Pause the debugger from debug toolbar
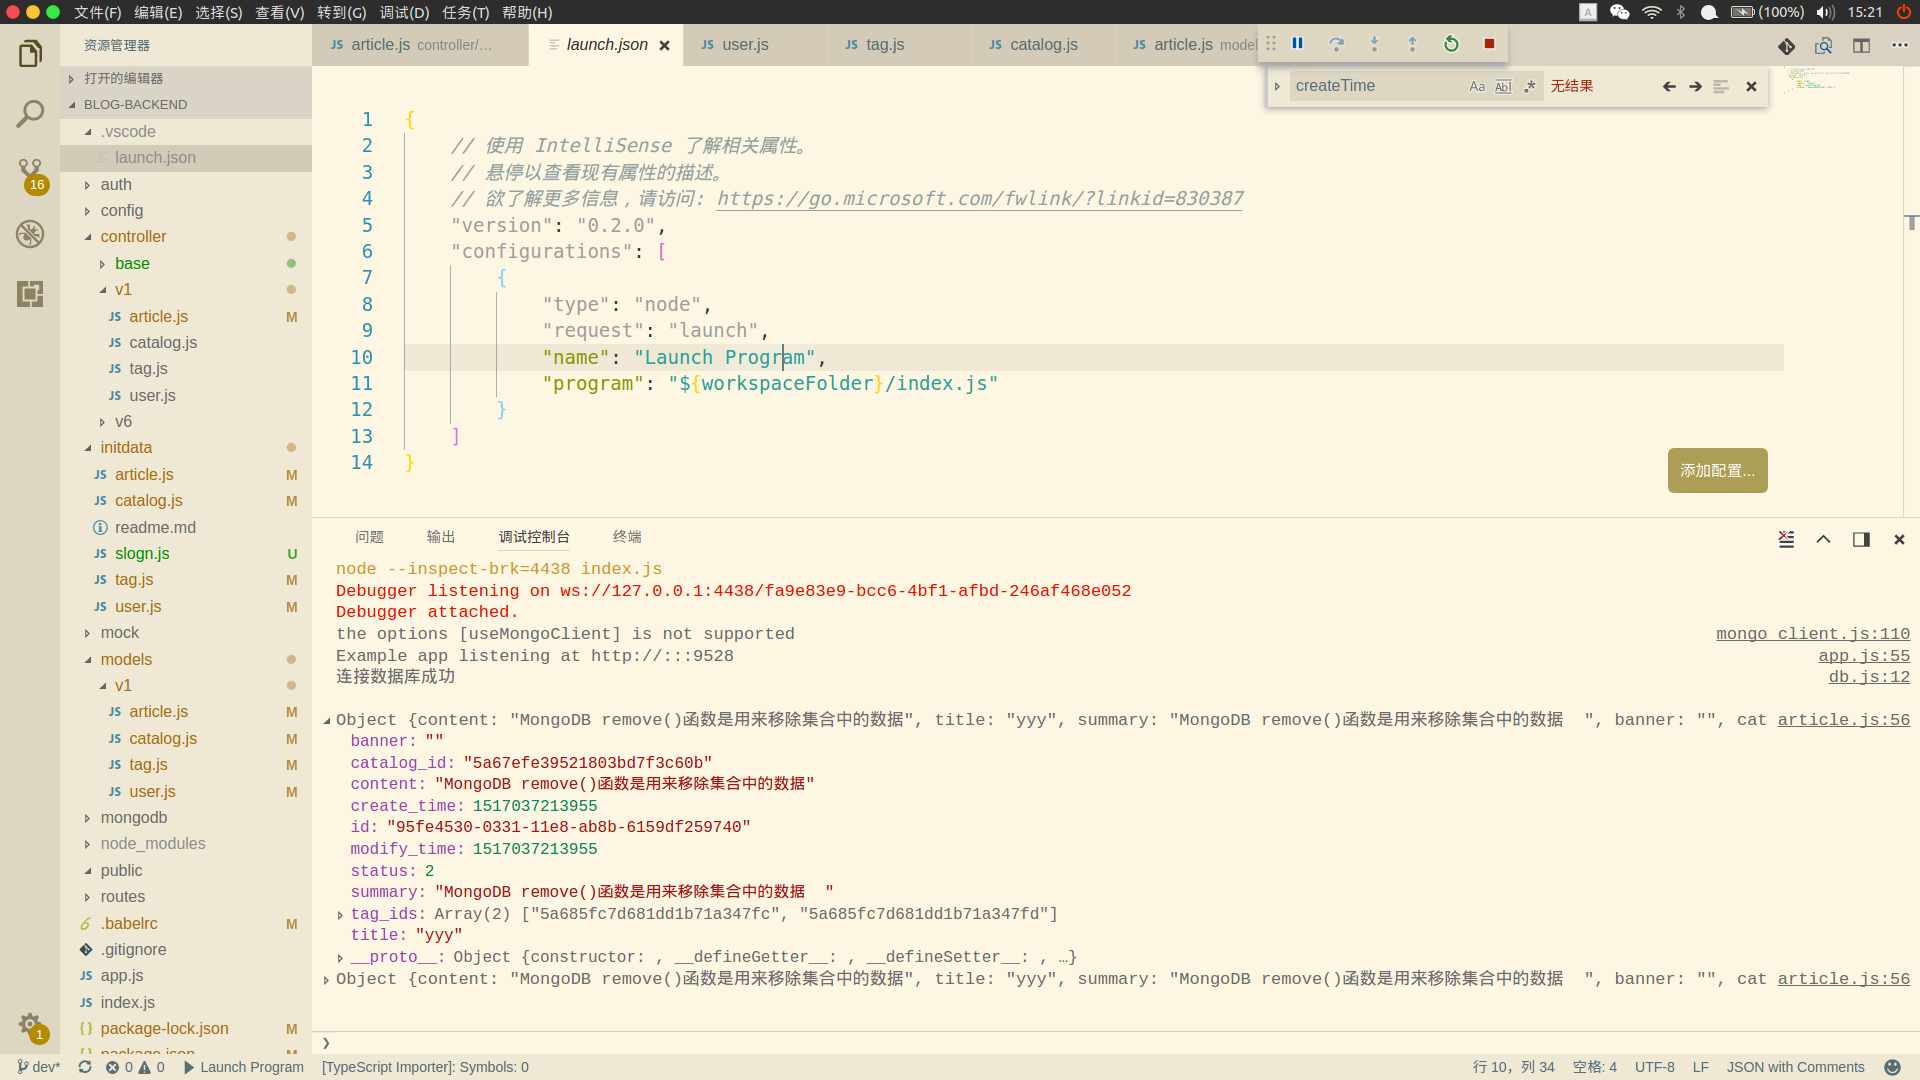 pos(1297,44)
